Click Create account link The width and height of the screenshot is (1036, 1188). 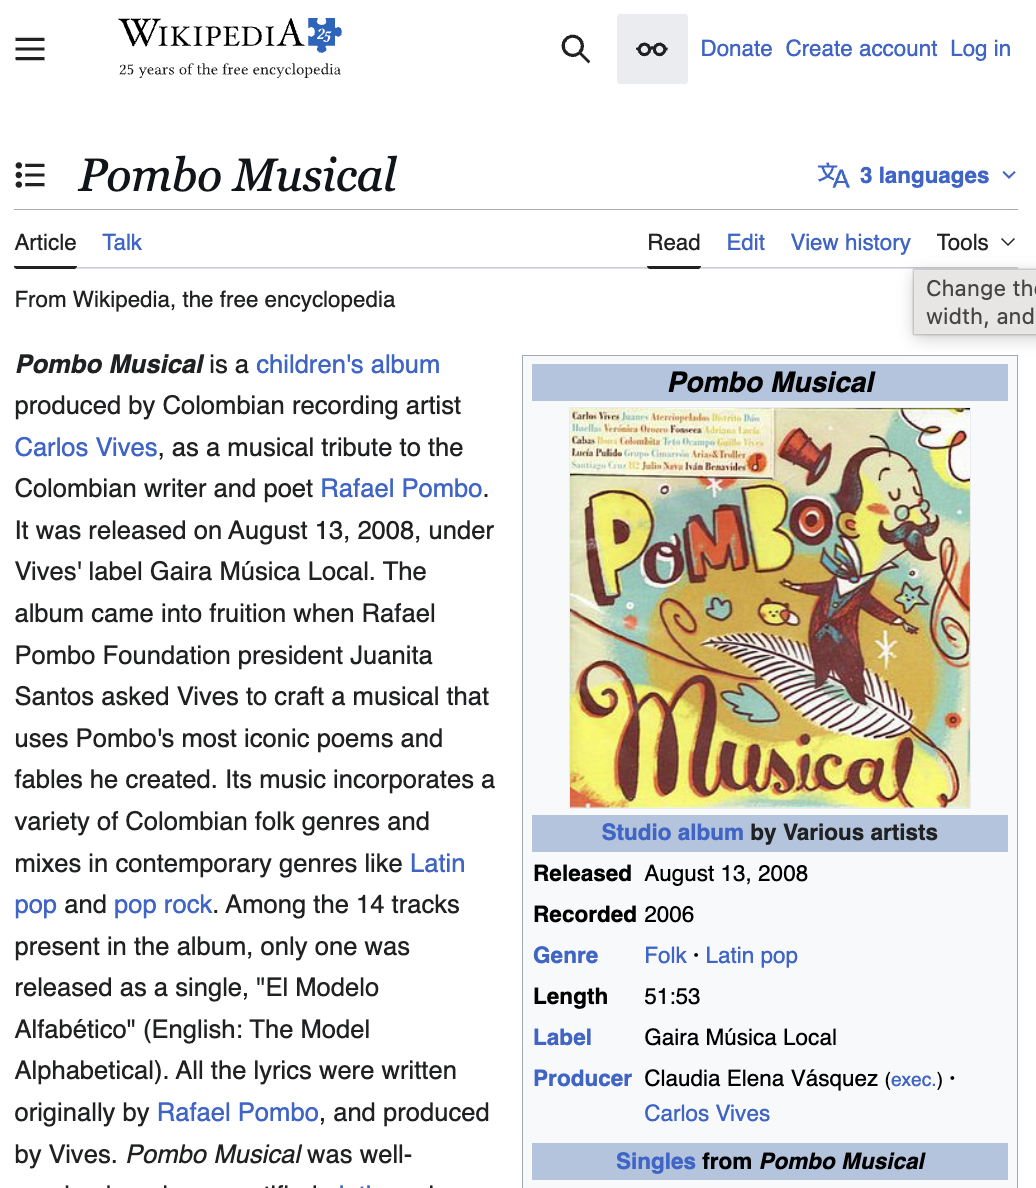[861, 48]
